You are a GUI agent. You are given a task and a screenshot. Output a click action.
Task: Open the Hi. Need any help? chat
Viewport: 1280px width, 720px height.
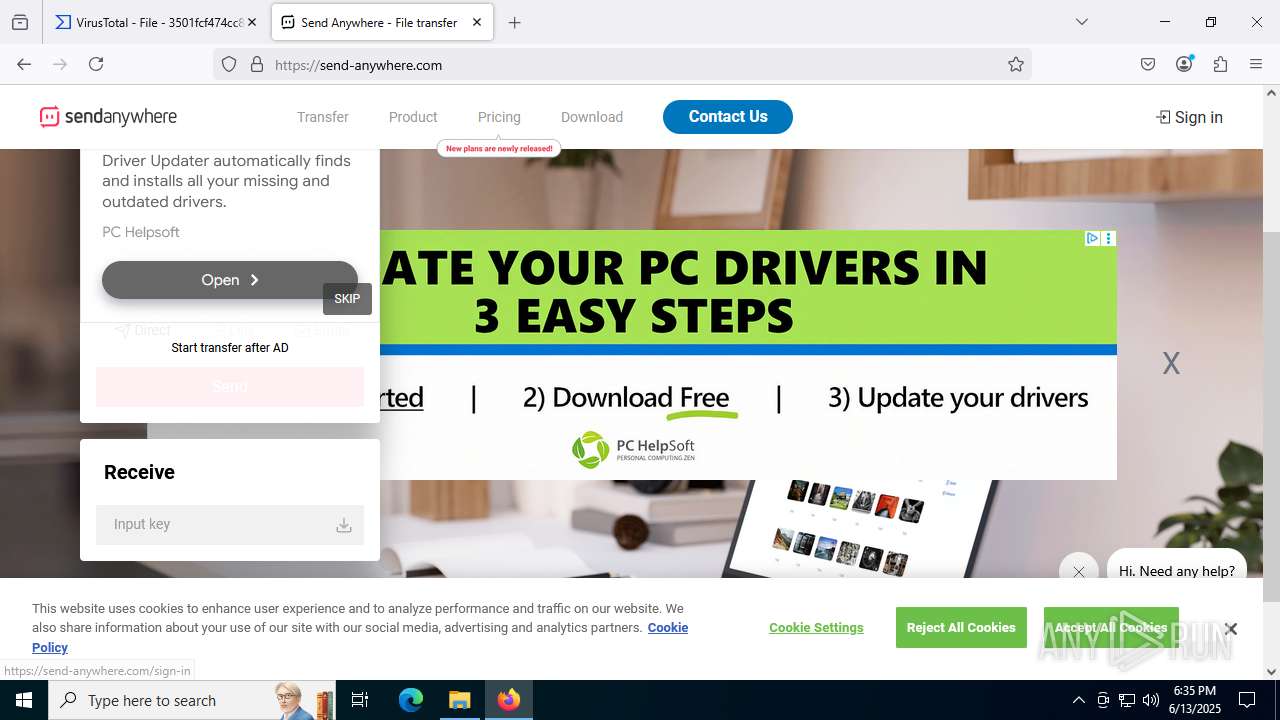pos(1177,571)
